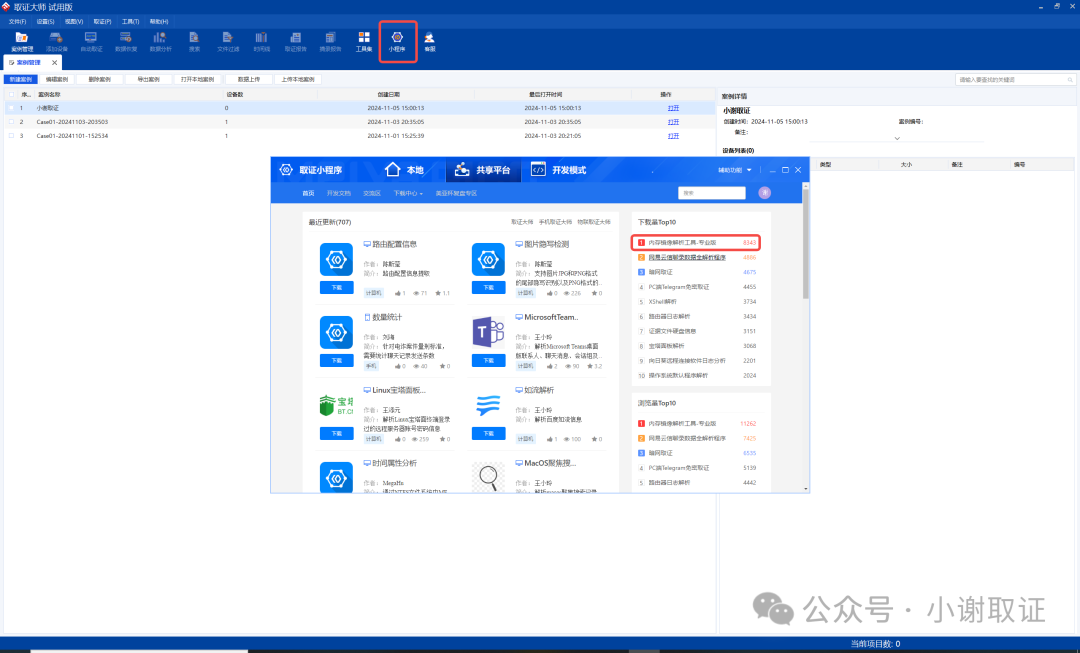Switch to the 开发模式 tab
The width and height of the screenshot is (1080, 653).
click(x=559, y=169)
